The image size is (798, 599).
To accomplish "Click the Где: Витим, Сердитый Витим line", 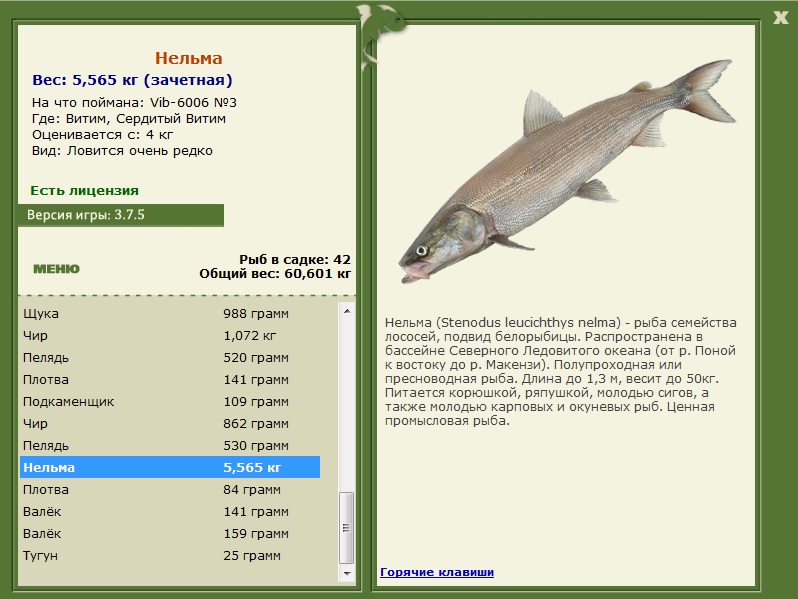I will (x=129, y=119).
